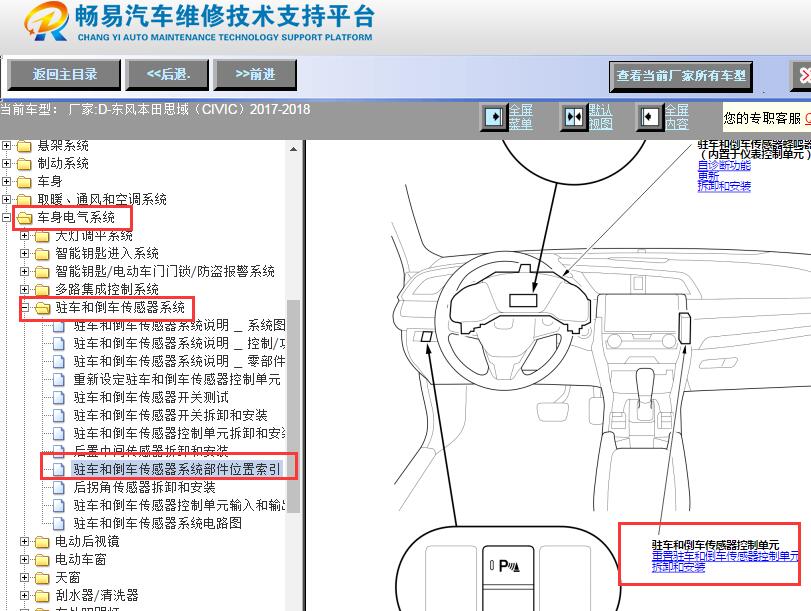Click page icon of 驻车和倒车传感器系统电路图

tap(59, 524)
